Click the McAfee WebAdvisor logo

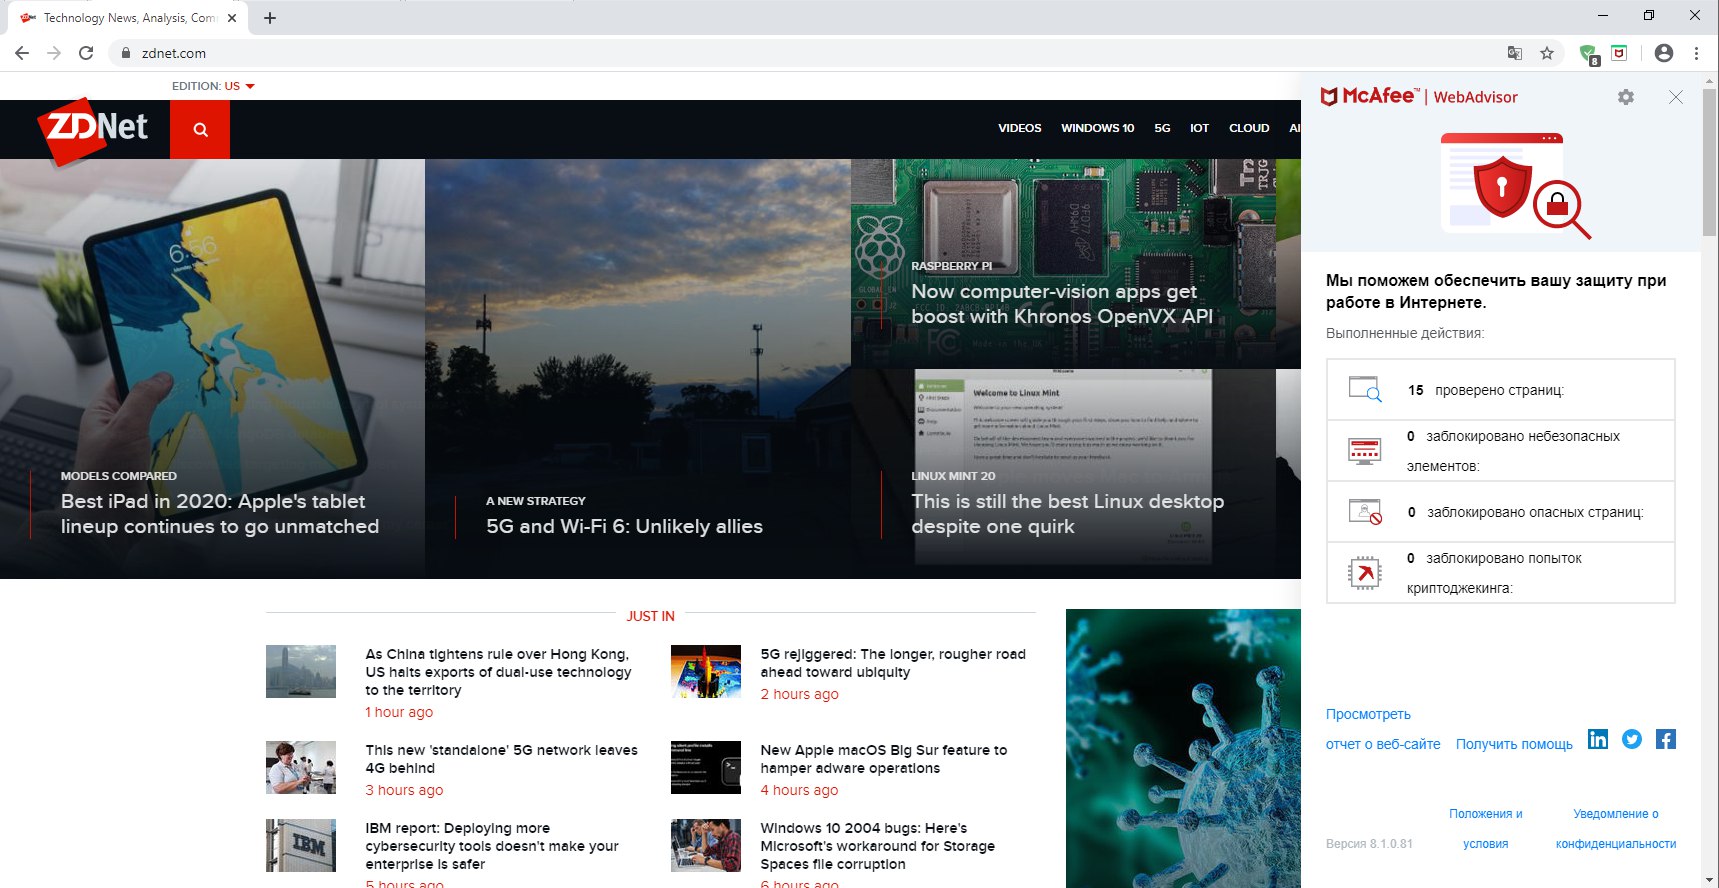click(x=1419, y=96)
